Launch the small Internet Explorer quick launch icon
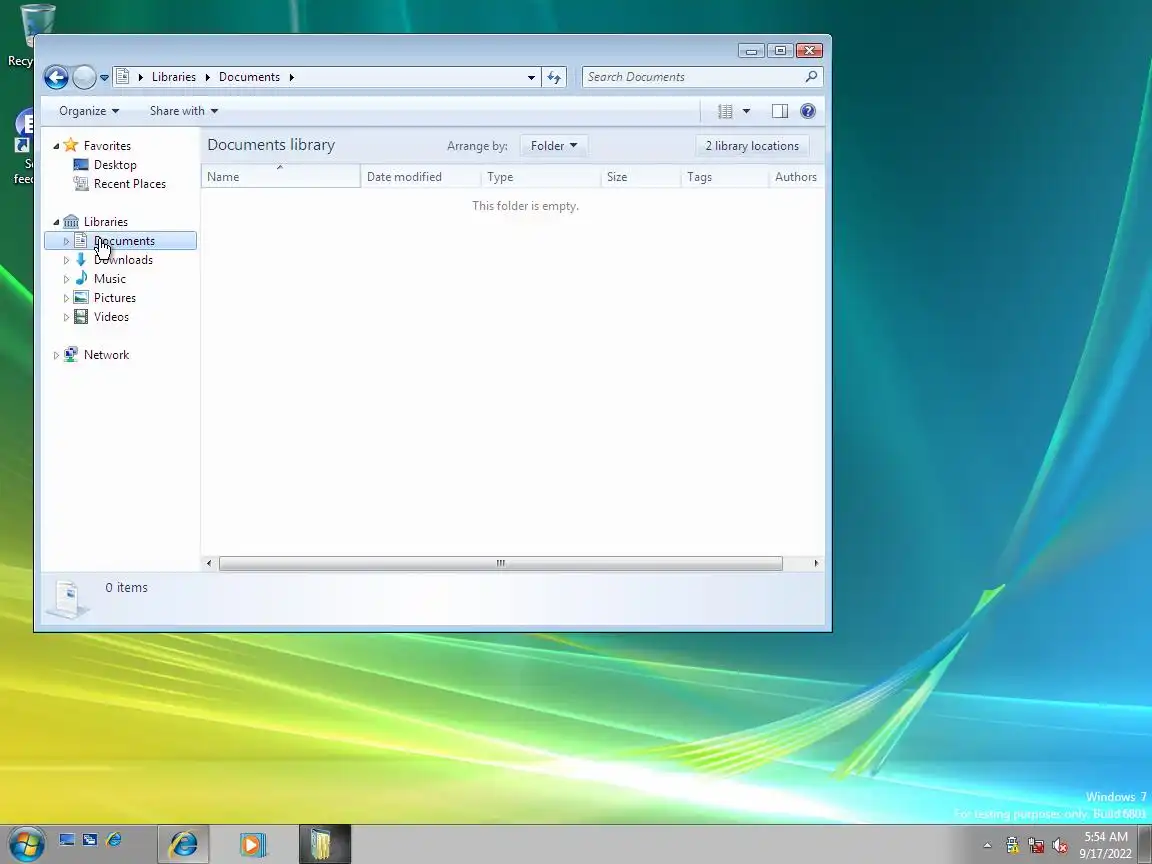This screenshot has width=1152, height=864. [x=114, y=840]
